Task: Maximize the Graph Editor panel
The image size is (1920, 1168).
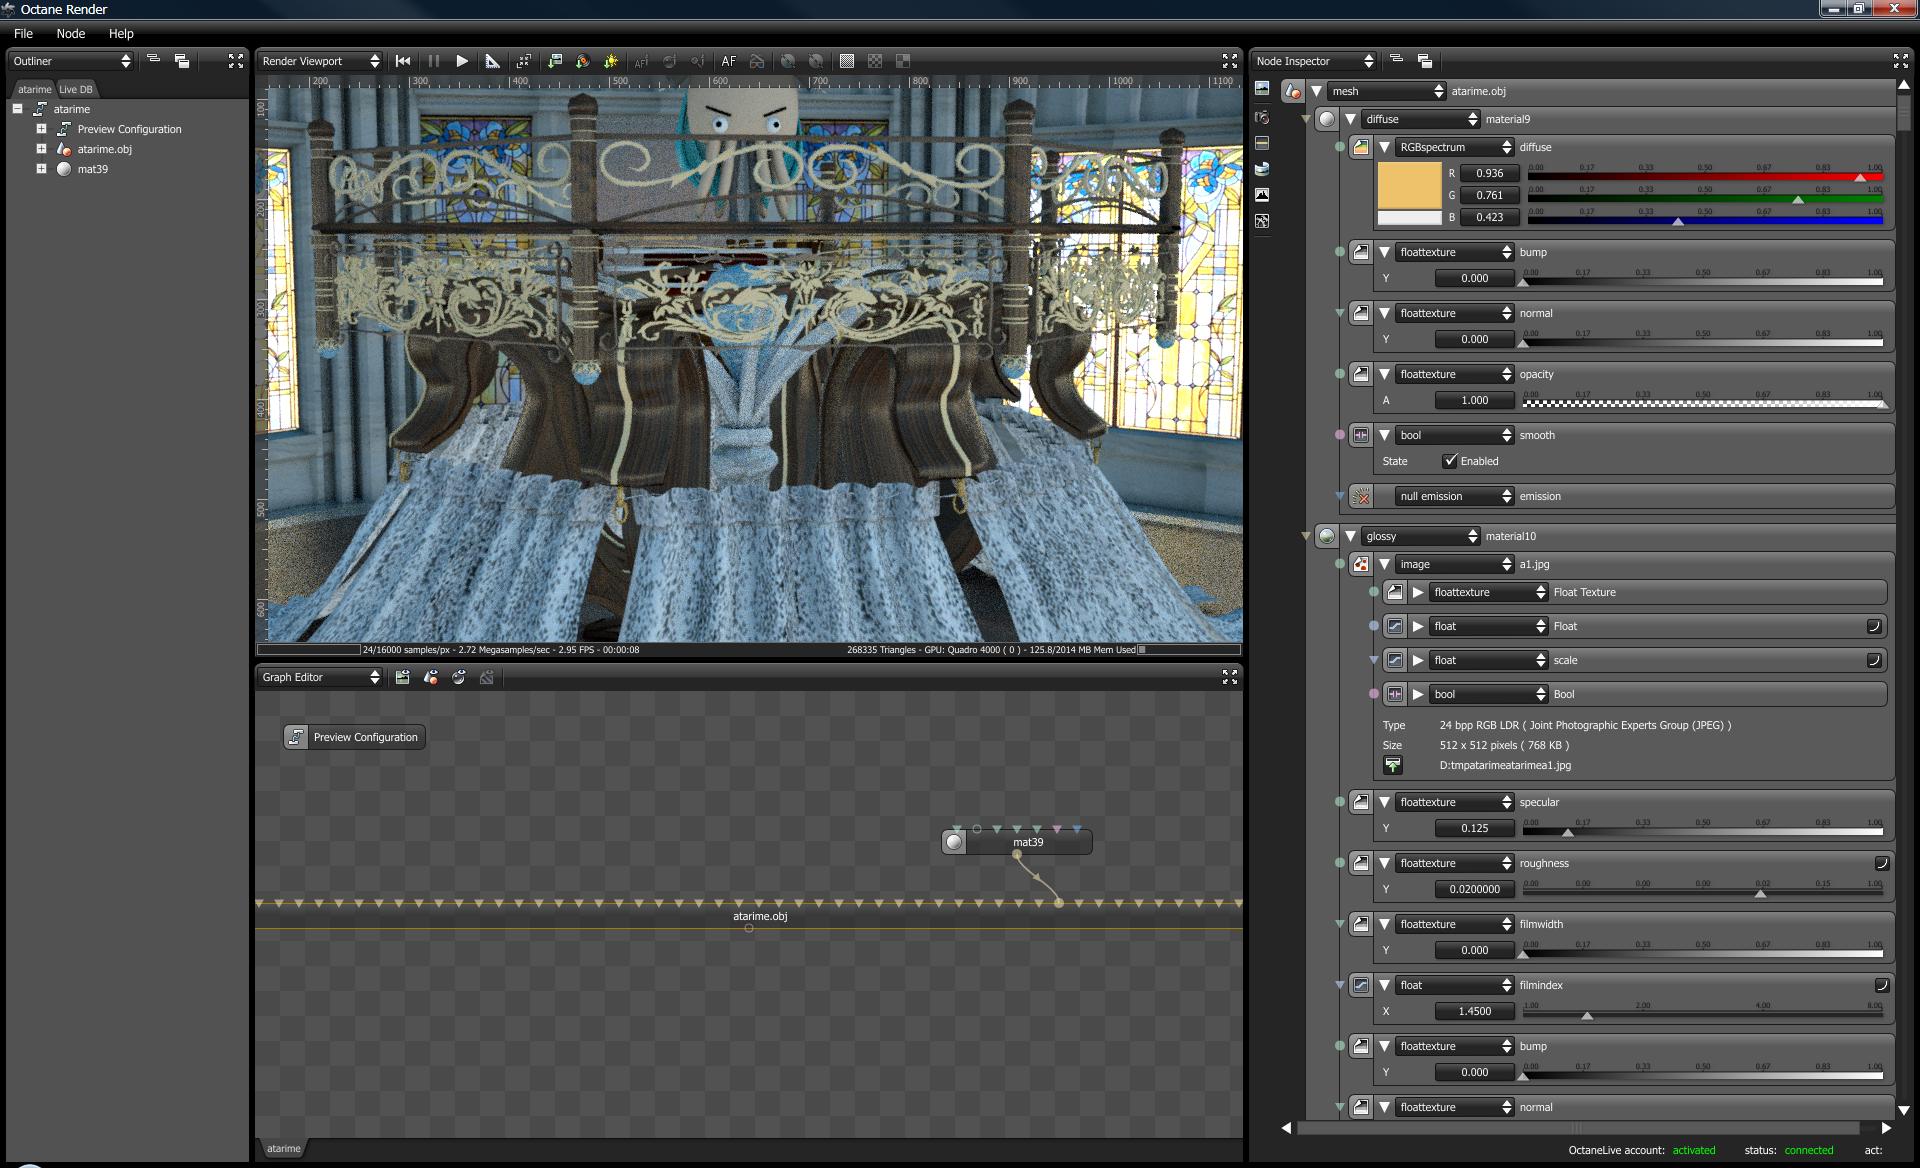Action: click(x=1230, y=677)
